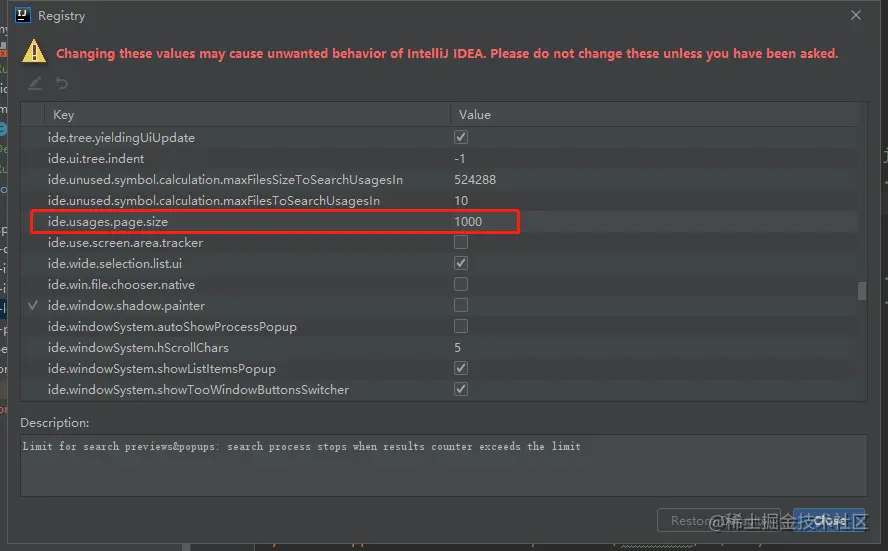Viewport: 888px width, 551px height.
Task: Select the ide.wide.selection.list.ui key text
Action: (x=114, y=263)
